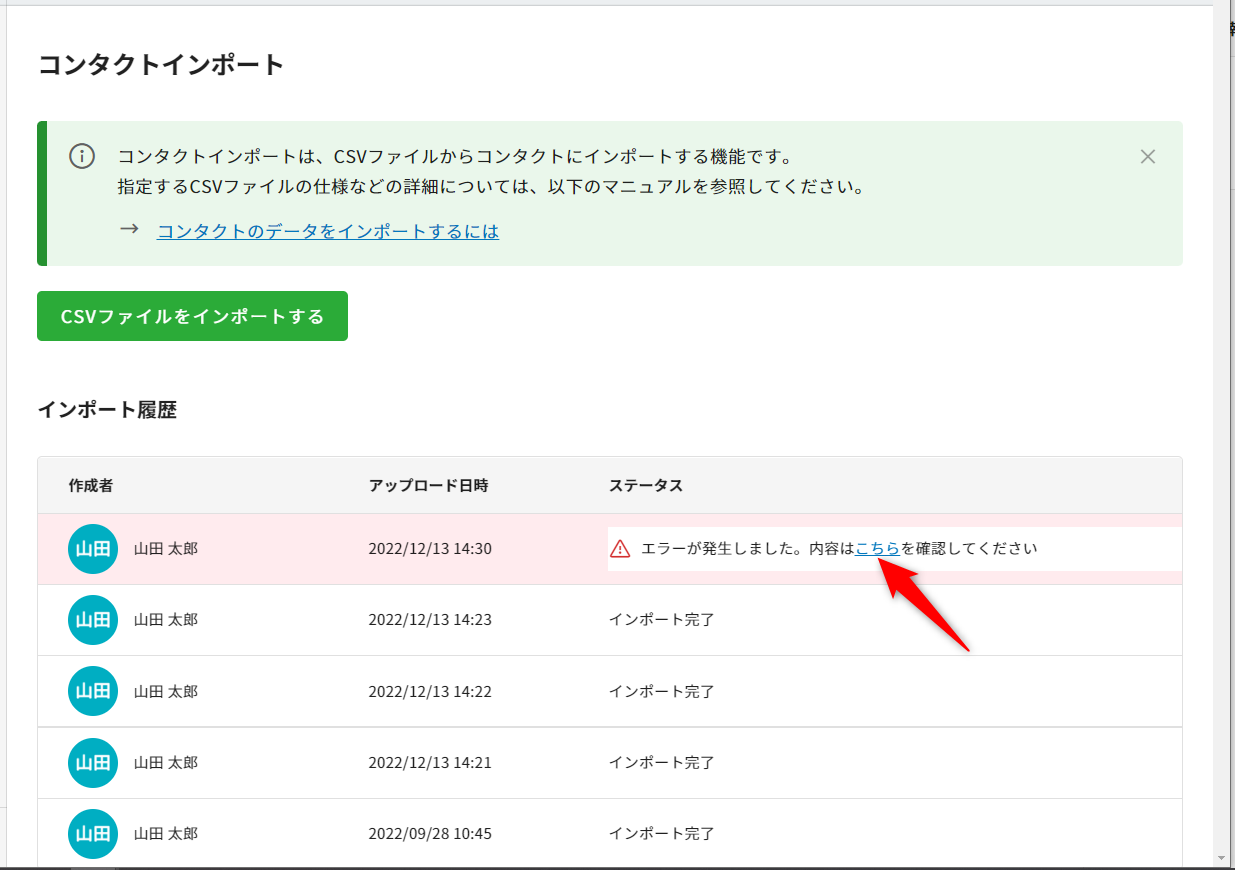Dismiss the green information banner
This screenshot has height=870, width=1235.
1148,156
